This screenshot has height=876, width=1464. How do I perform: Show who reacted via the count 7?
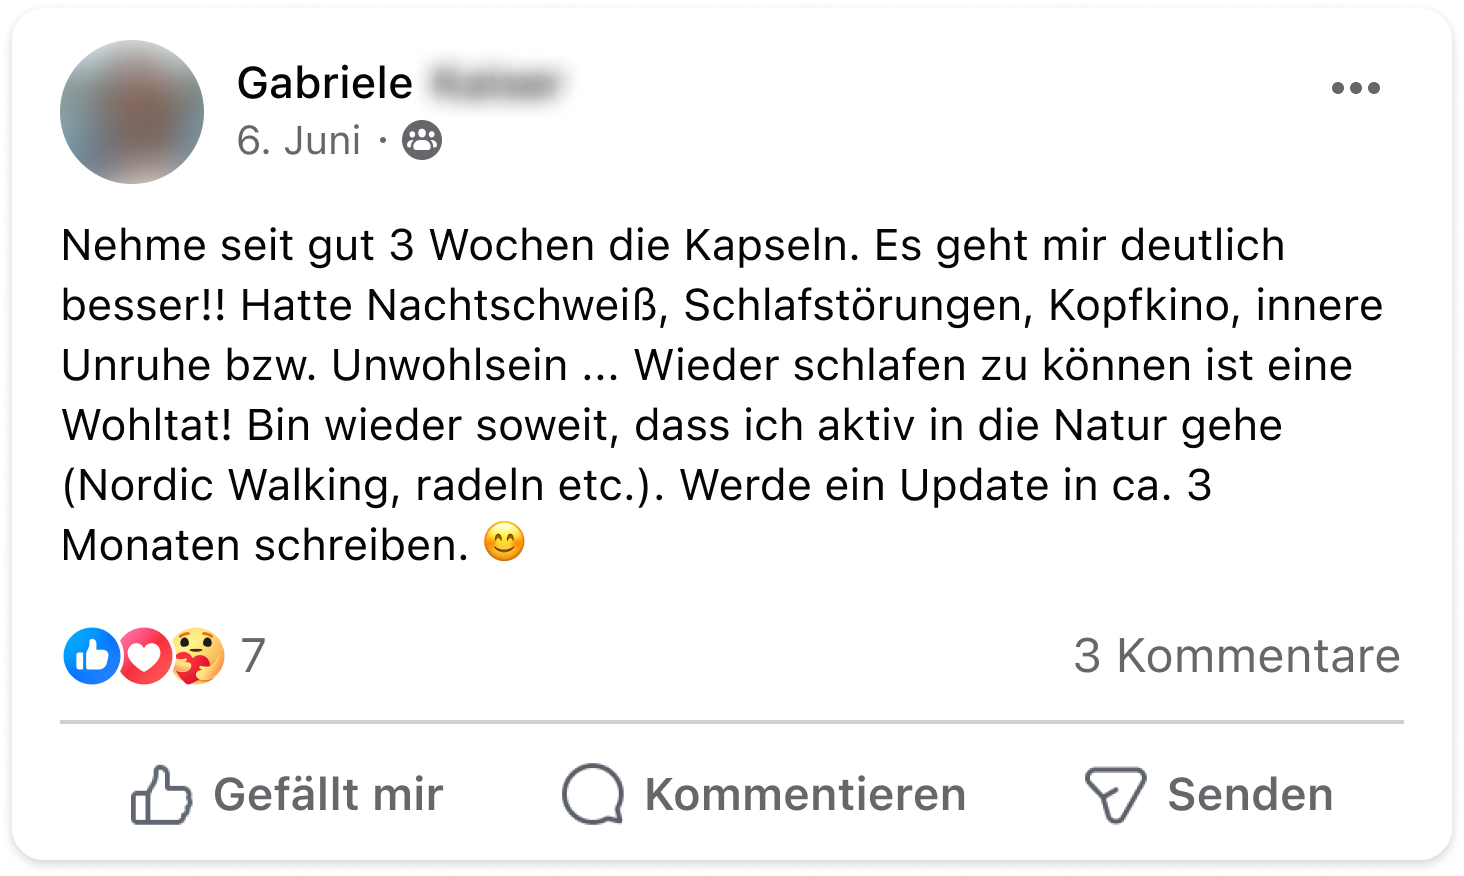(253, 656)
